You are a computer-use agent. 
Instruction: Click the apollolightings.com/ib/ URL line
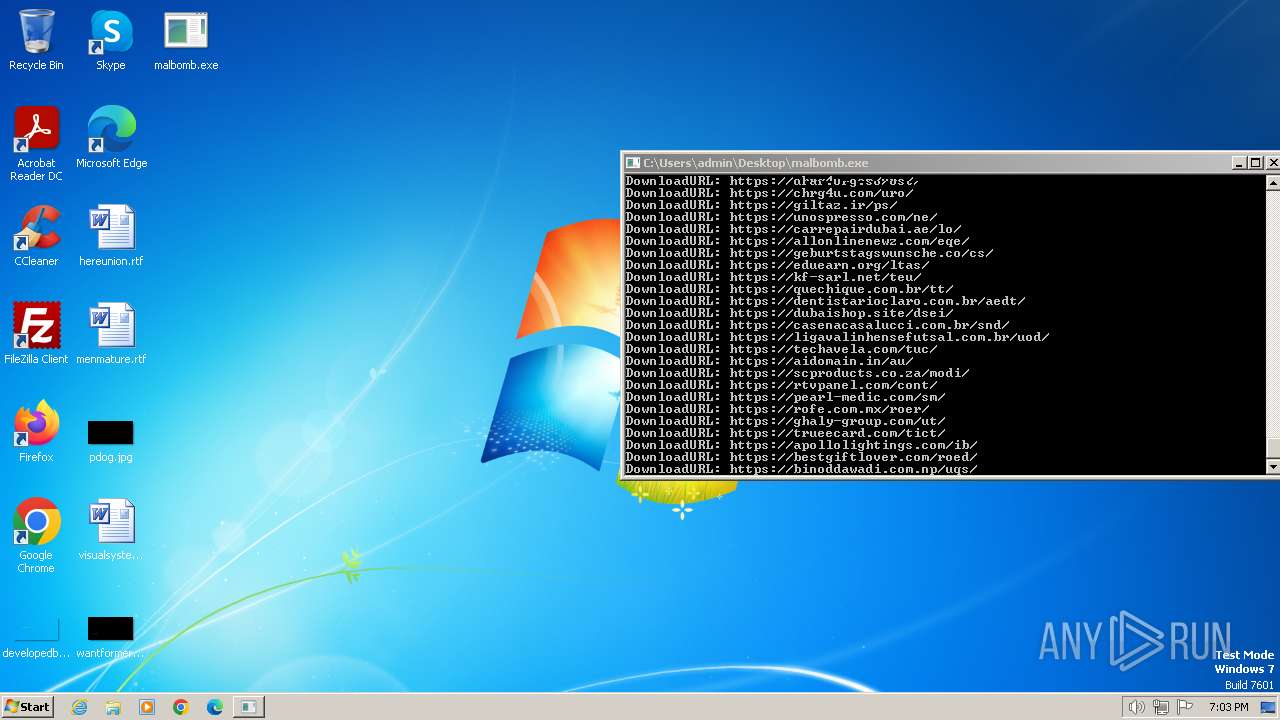tap(801, 445)
